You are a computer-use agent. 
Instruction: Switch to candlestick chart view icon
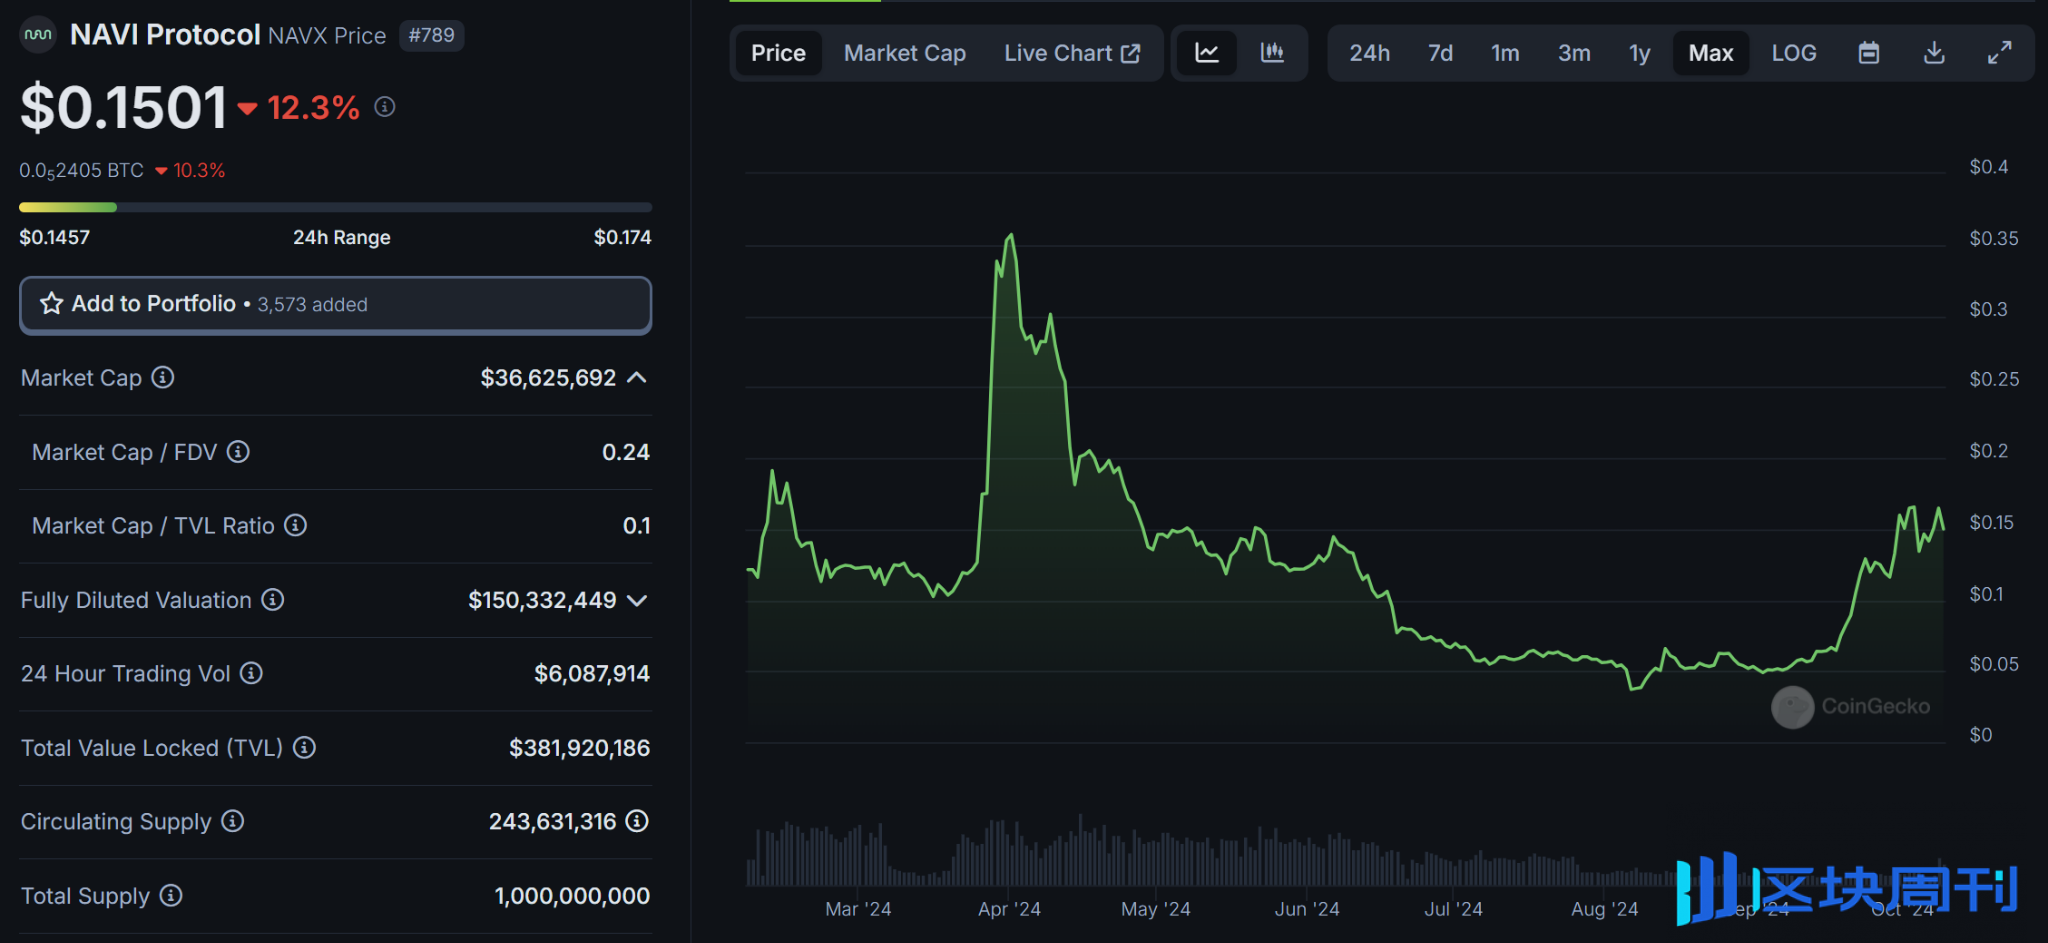point(1272,53)
